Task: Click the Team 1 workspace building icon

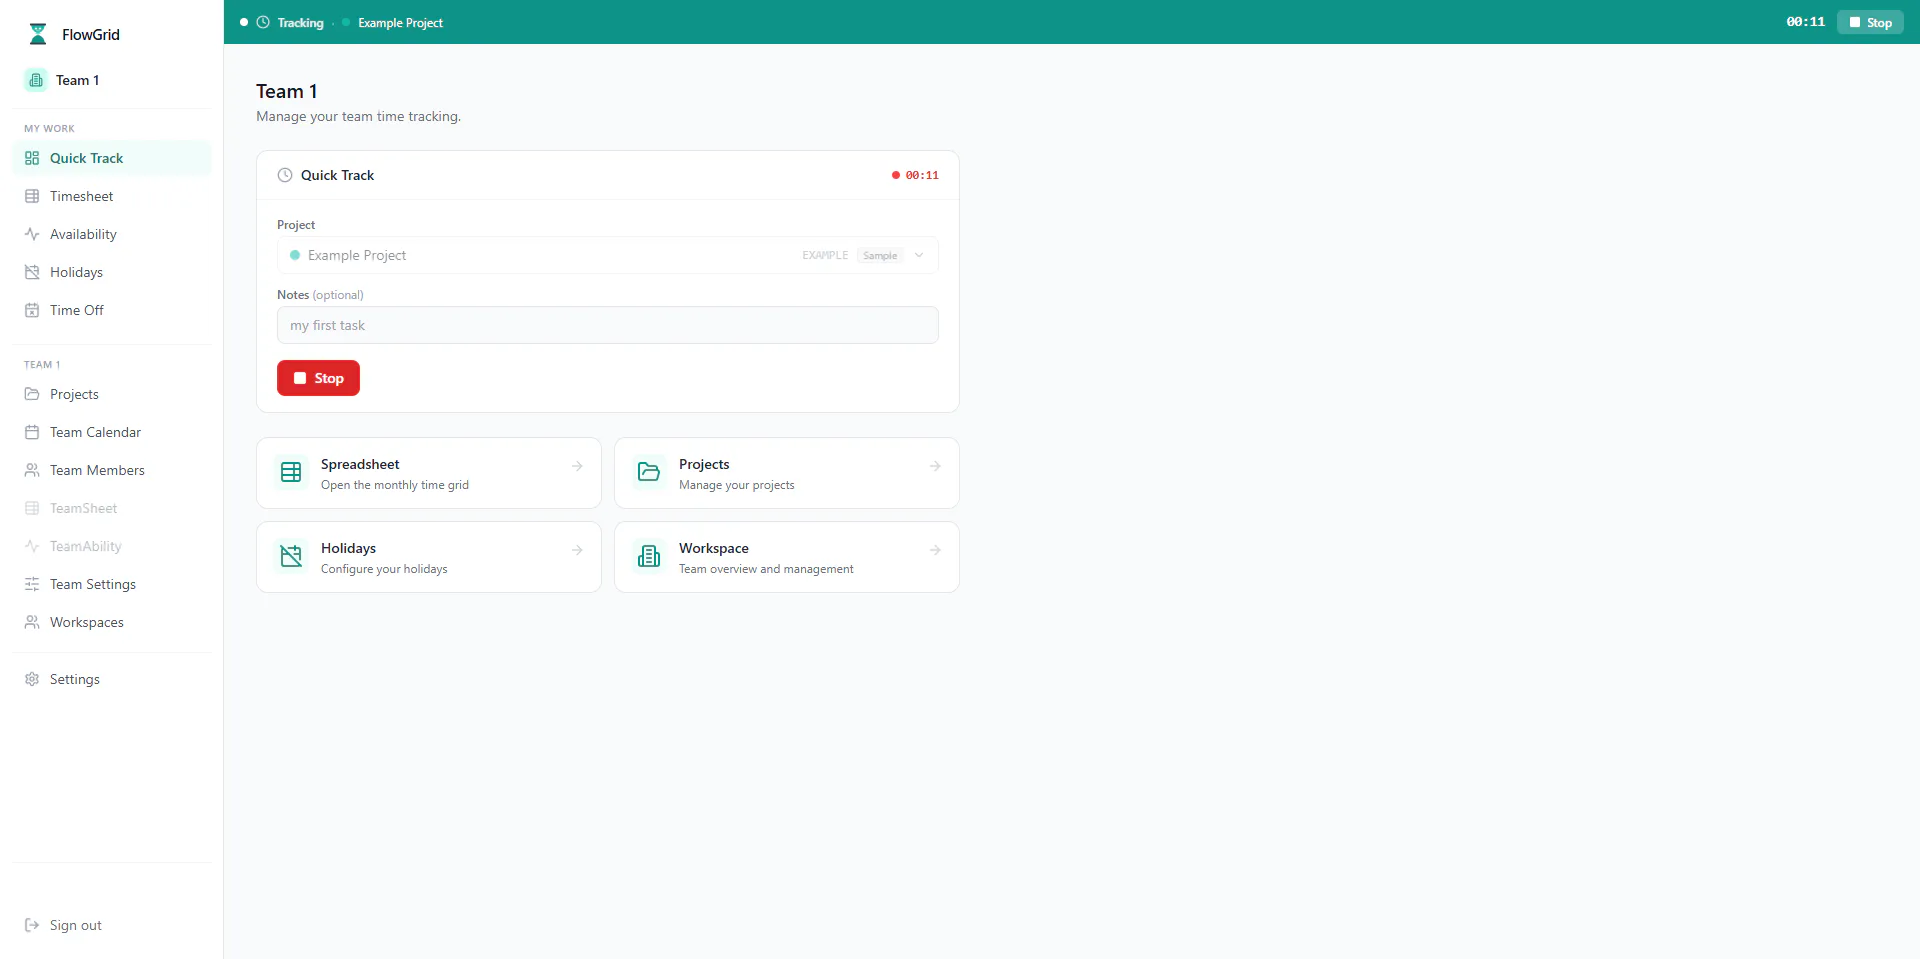Action: pyautogui.click(x=36, y=80)
